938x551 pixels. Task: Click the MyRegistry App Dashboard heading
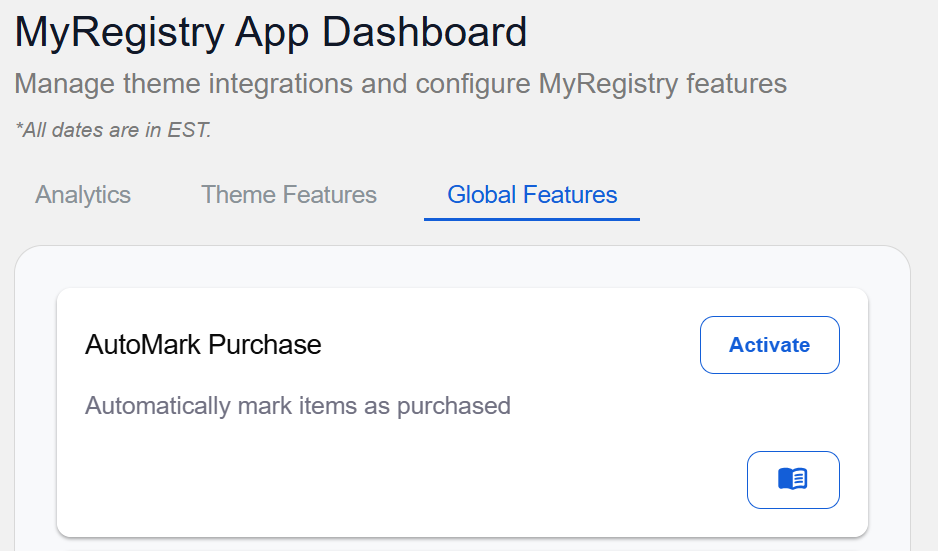pyautogui.click(x=271, y=32)
